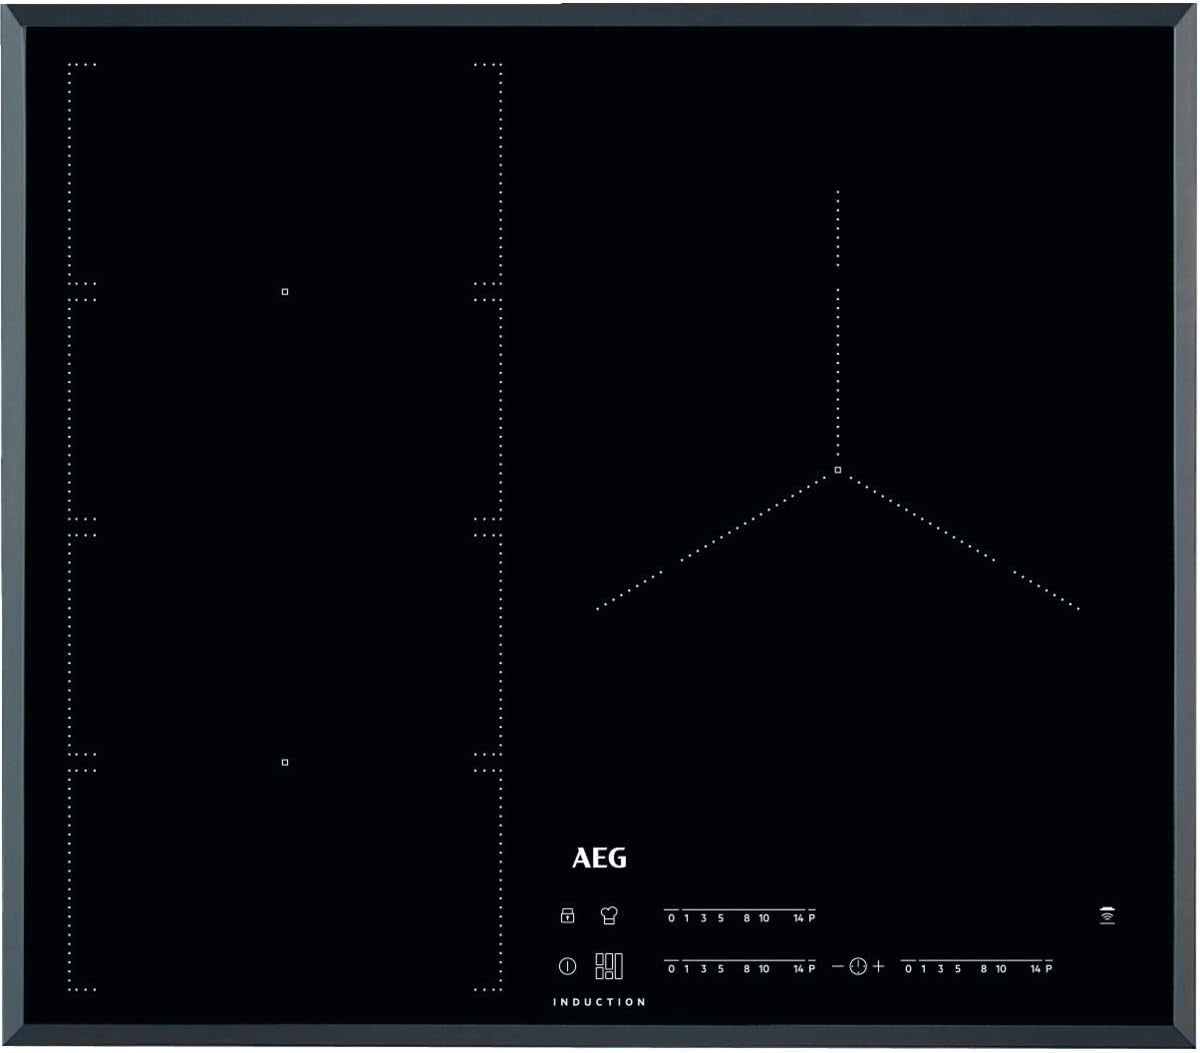Tap the chef hat function icon
The height and width of the screenshot is (1053, 1200).
608,915
